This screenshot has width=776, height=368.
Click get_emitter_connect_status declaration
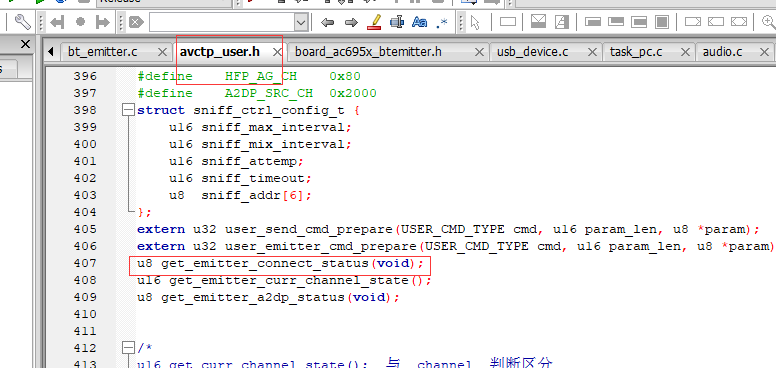pos(280,264)
